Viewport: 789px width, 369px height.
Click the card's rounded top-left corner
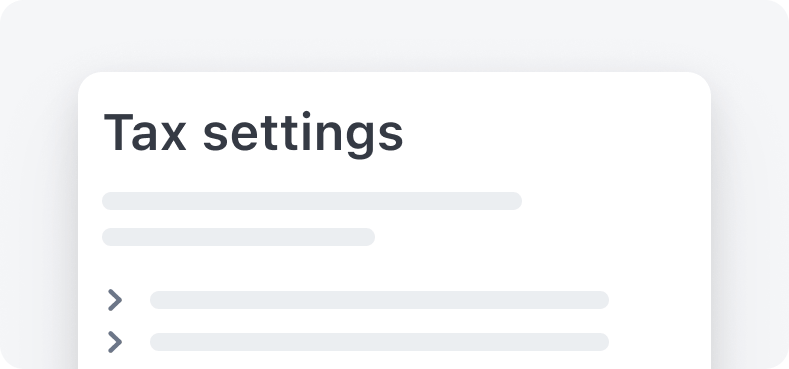point(90,84)
